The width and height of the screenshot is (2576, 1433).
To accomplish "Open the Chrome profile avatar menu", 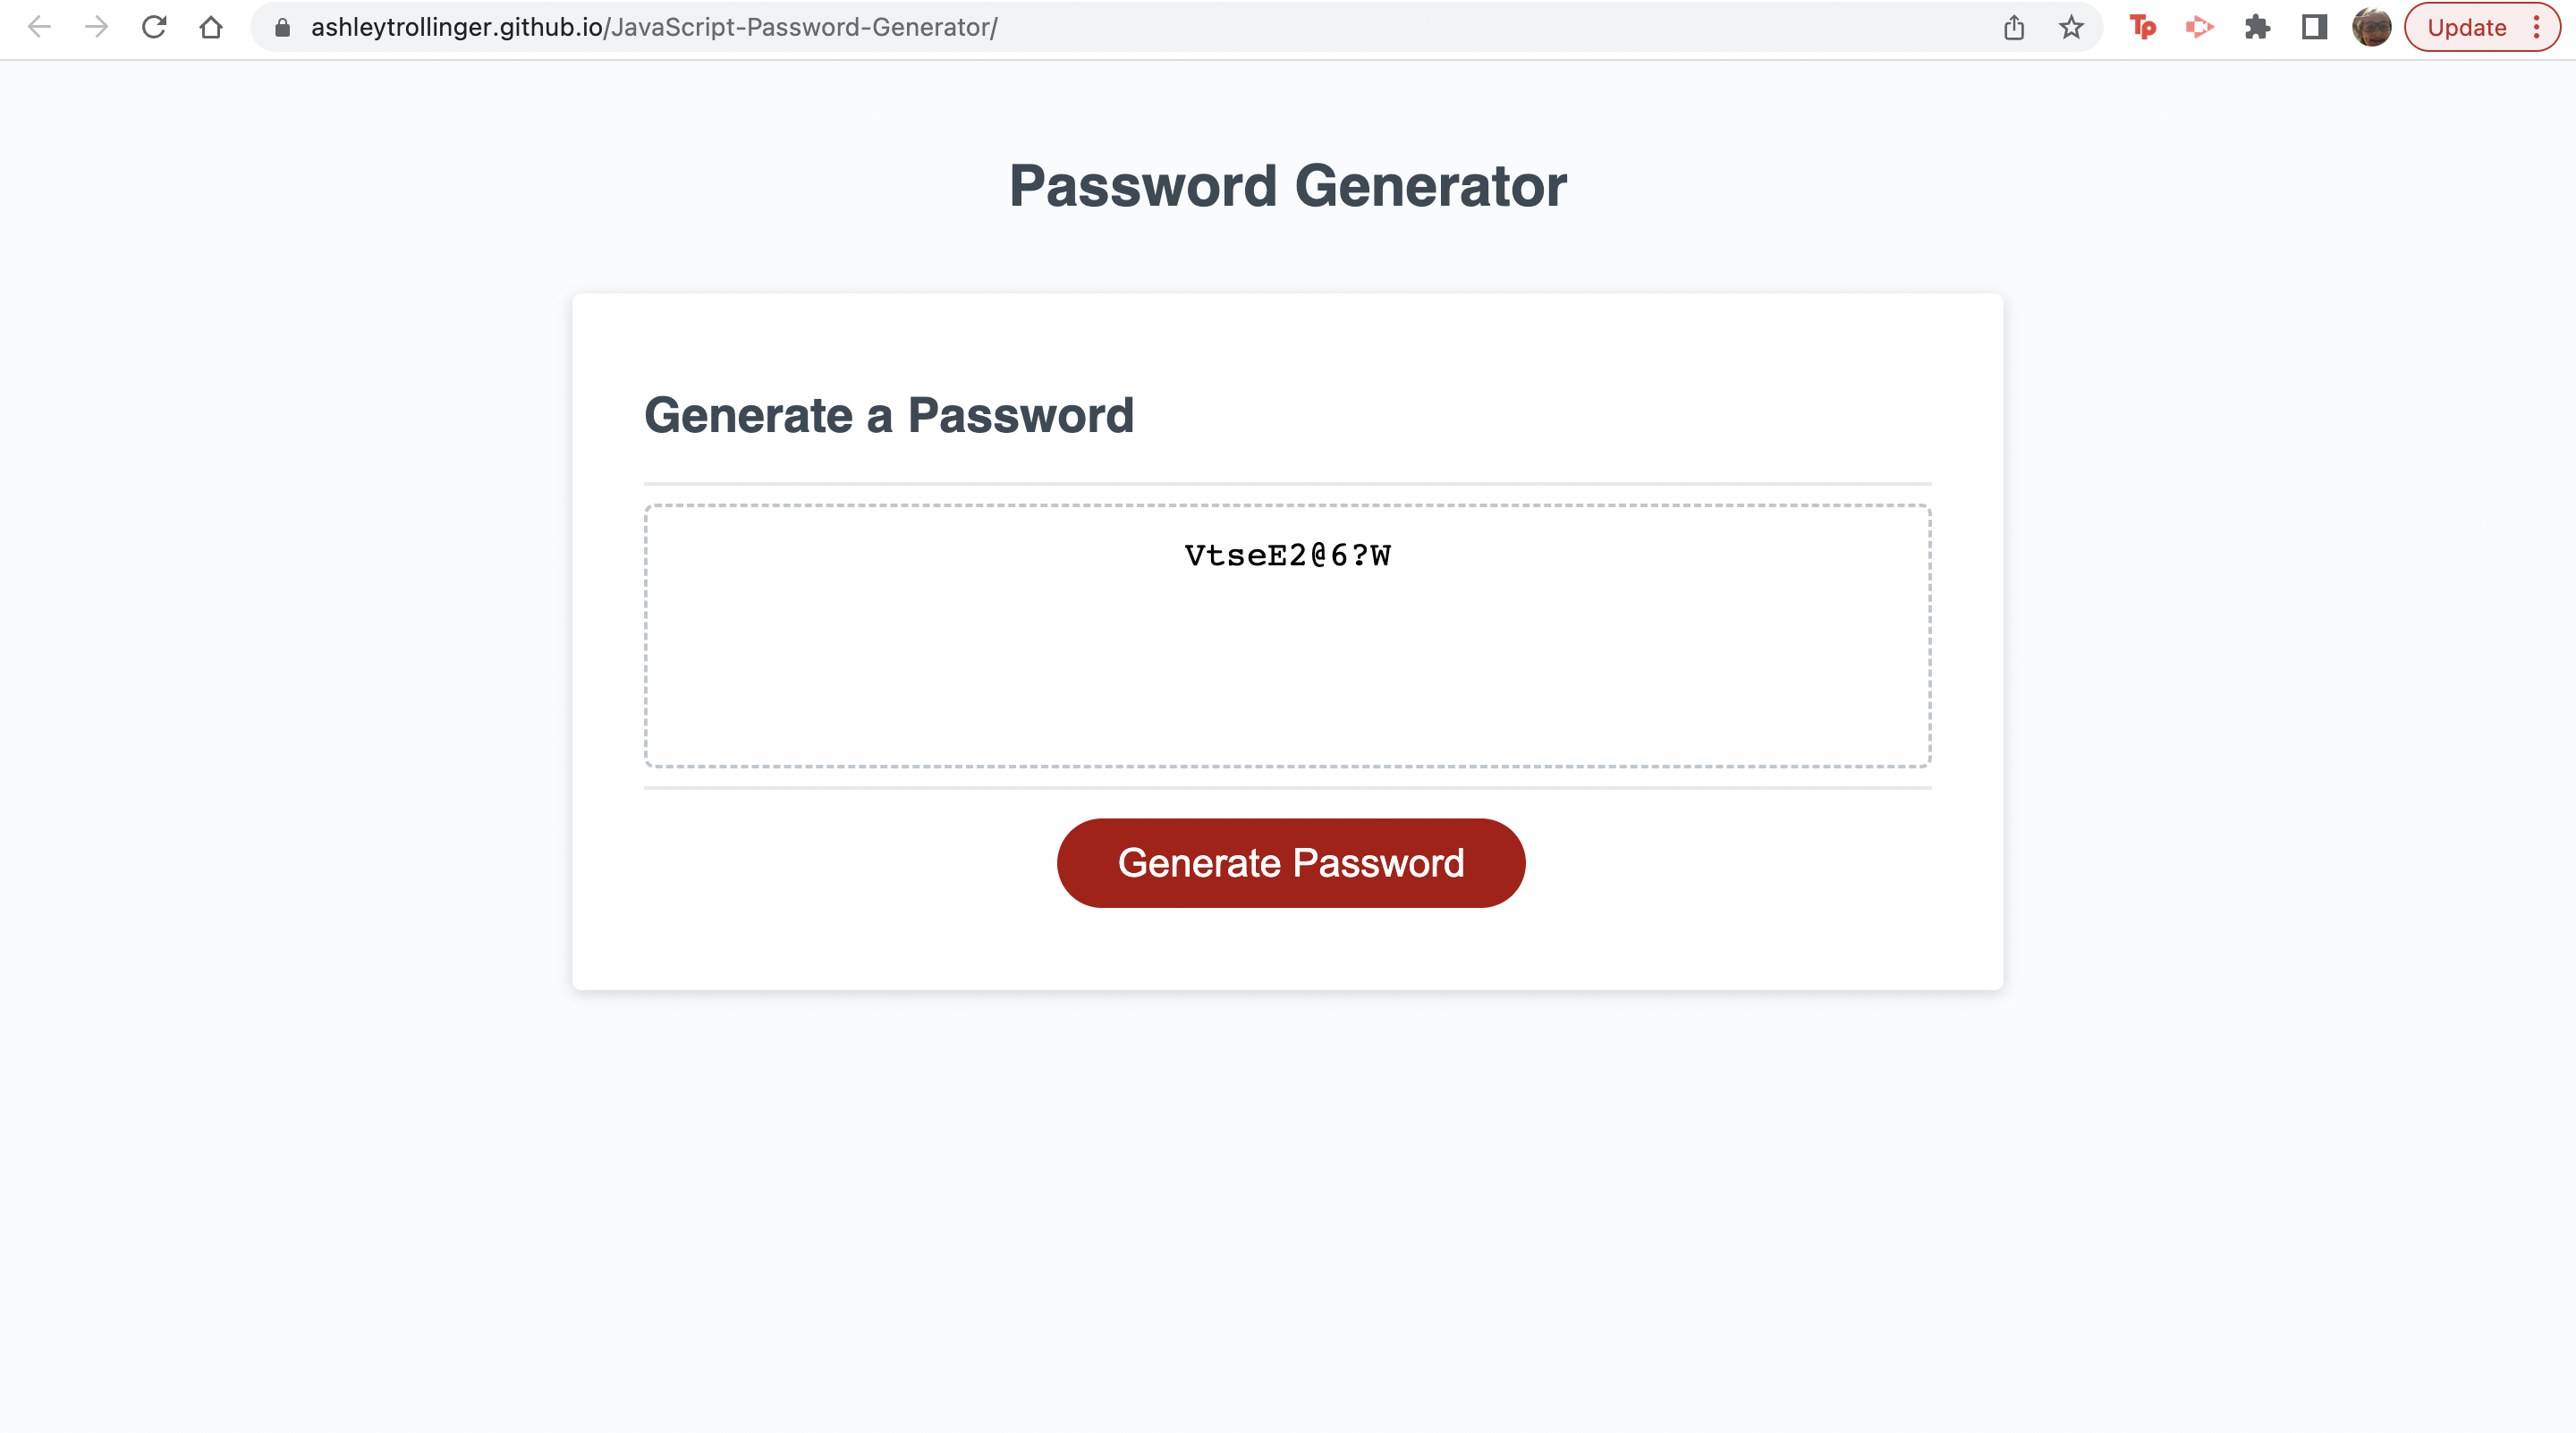I will (2372, 27).
